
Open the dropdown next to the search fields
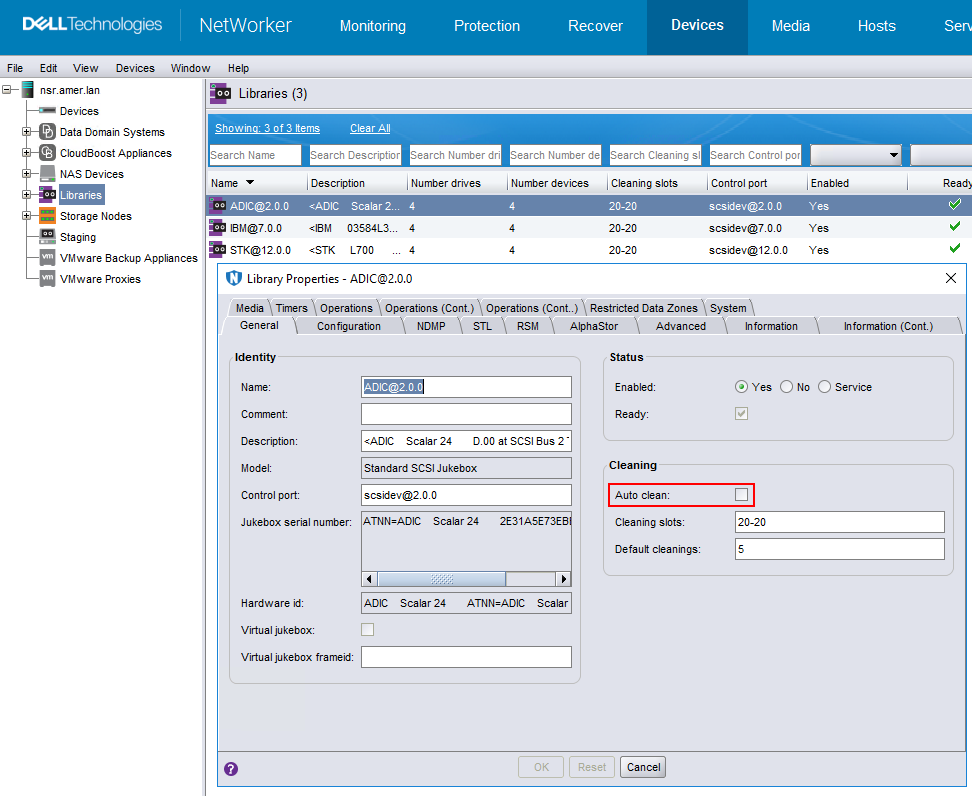(891, 155)
